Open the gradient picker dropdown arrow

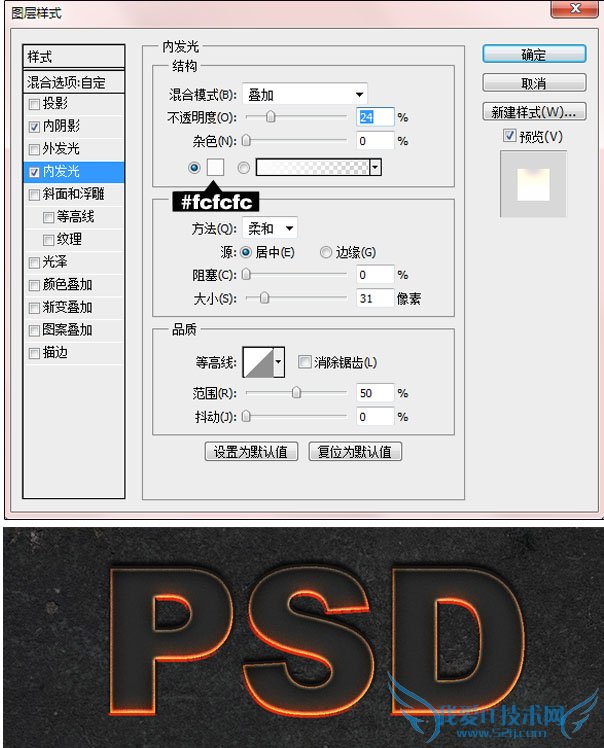pyautogui.click(x=375, y=167)
